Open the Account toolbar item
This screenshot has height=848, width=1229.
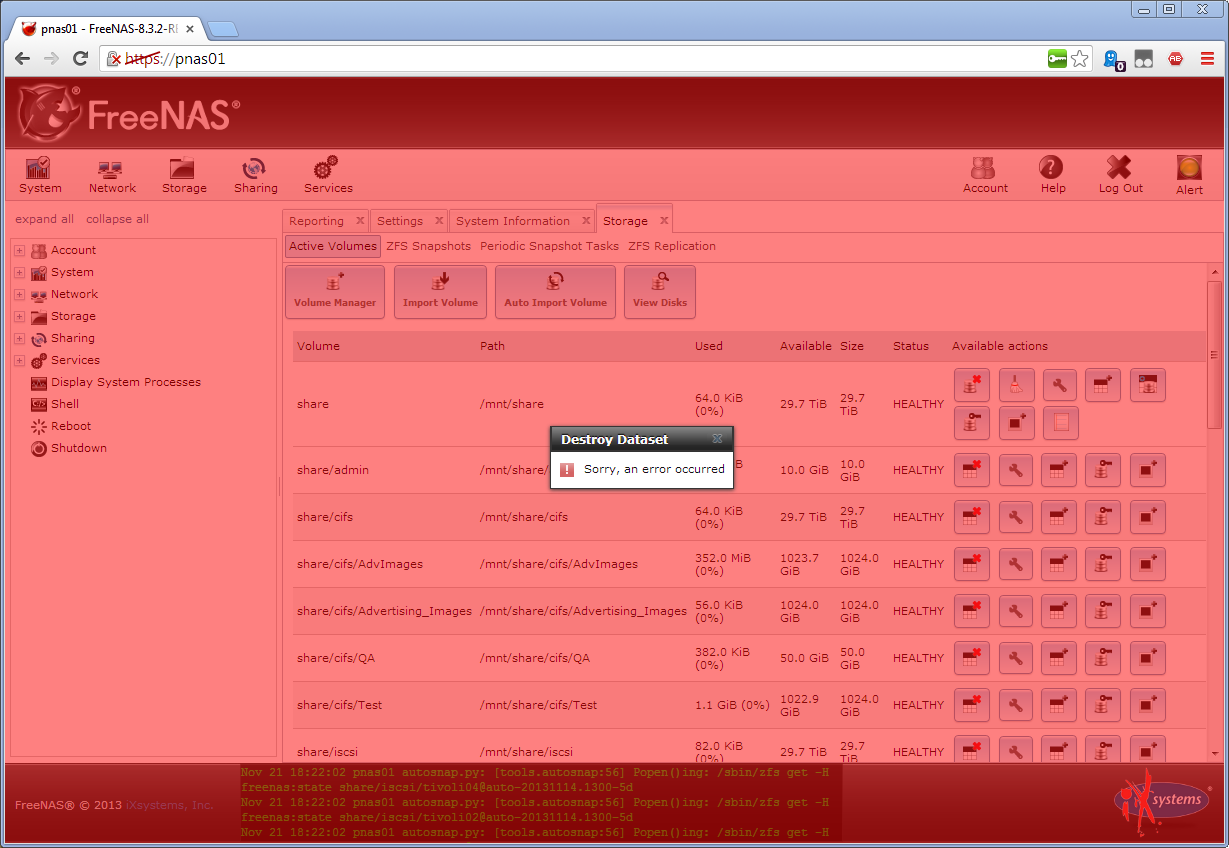tap(985, 175)
